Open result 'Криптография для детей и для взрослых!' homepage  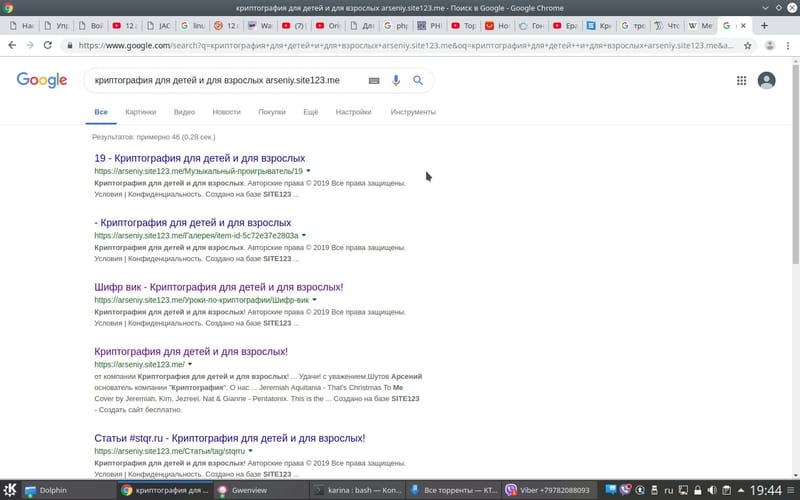(x=191, y=351)
